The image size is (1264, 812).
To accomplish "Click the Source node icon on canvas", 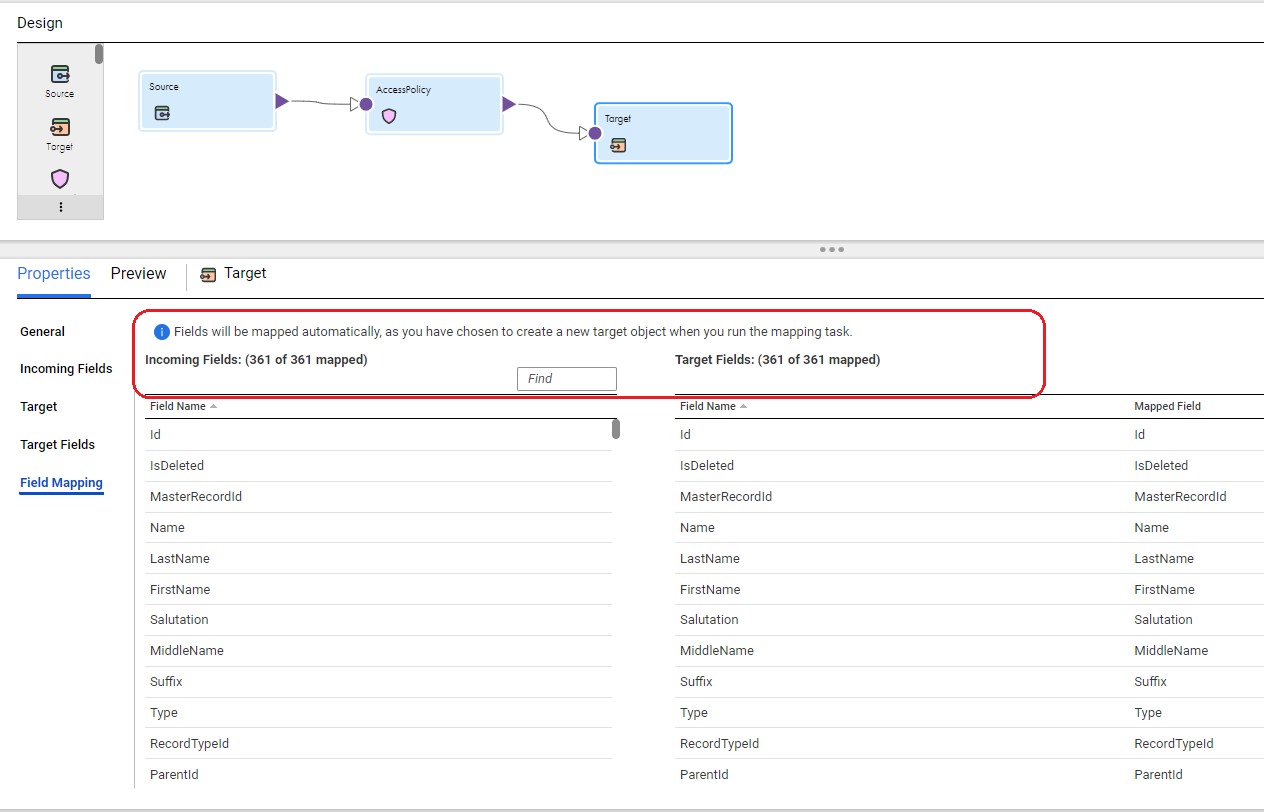I will [x=162, y=113].
